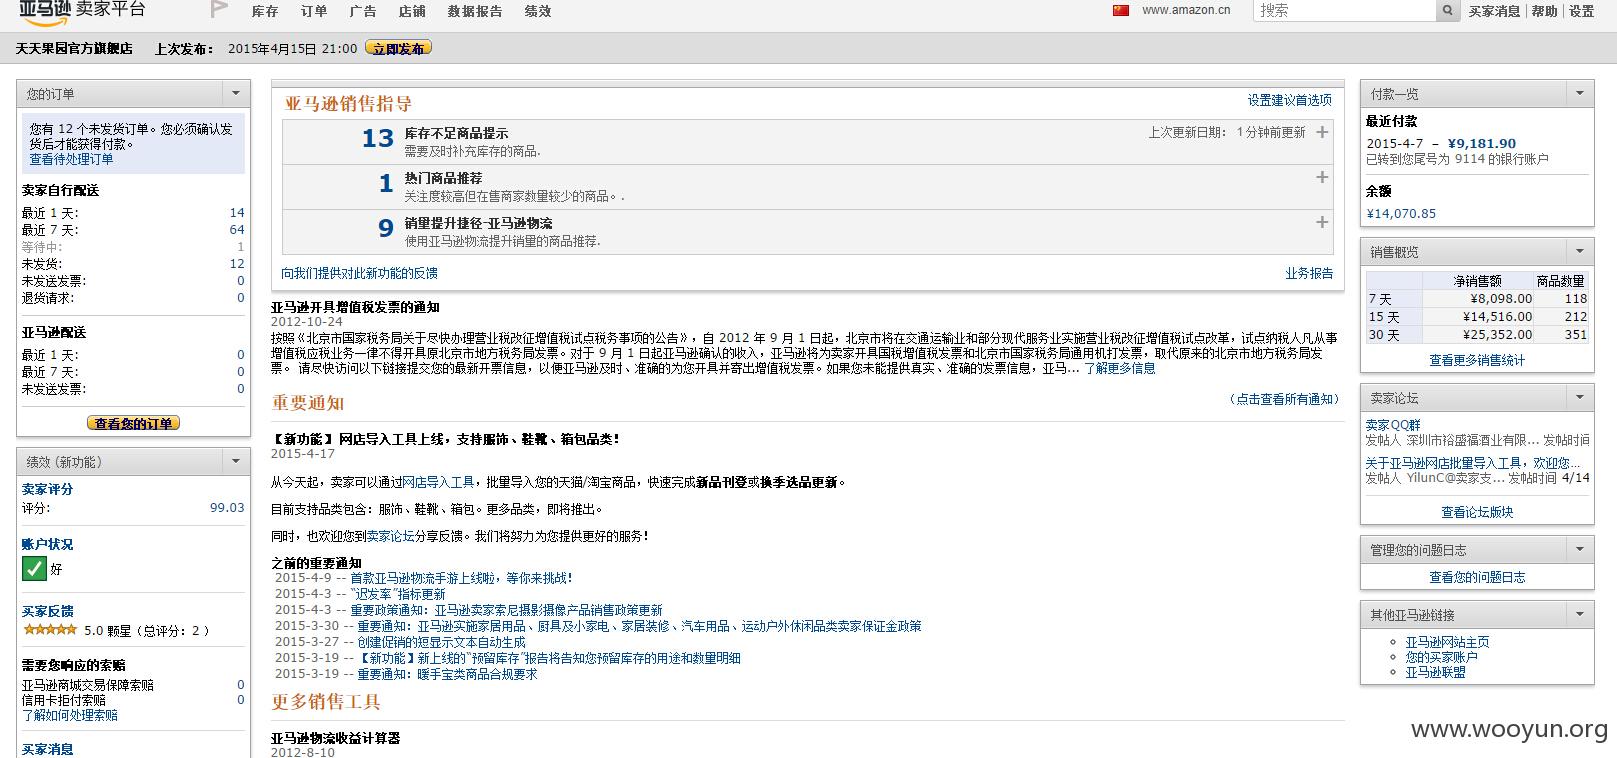
Task: Open the 卖家论坛 link in notice text
Action: pyautogui.click(x=390, y=536)
